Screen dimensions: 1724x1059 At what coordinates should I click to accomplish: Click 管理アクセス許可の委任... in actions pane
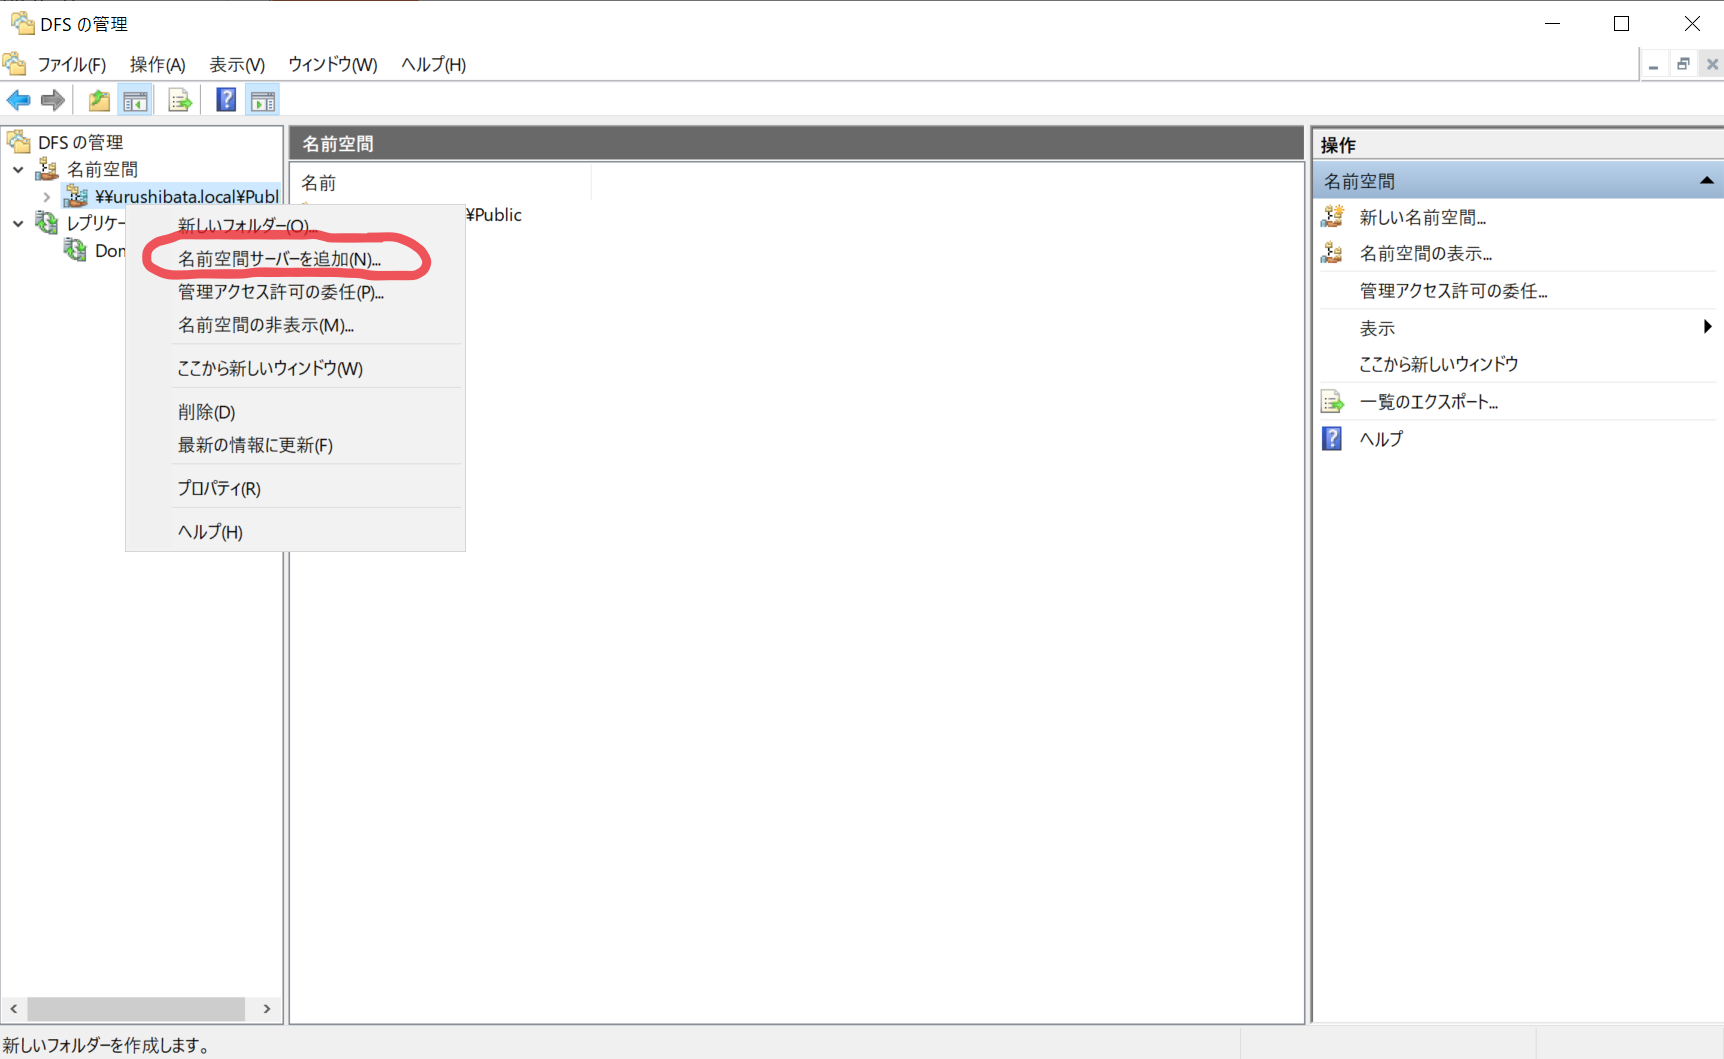click(1453, 291)
